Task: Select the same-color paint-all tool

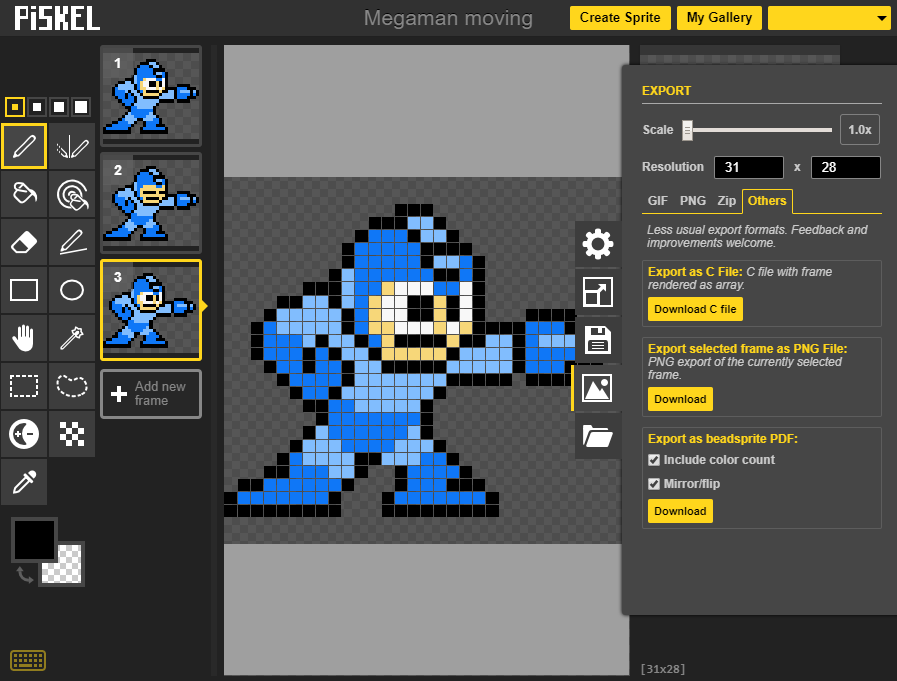Action: coord(72,194)
